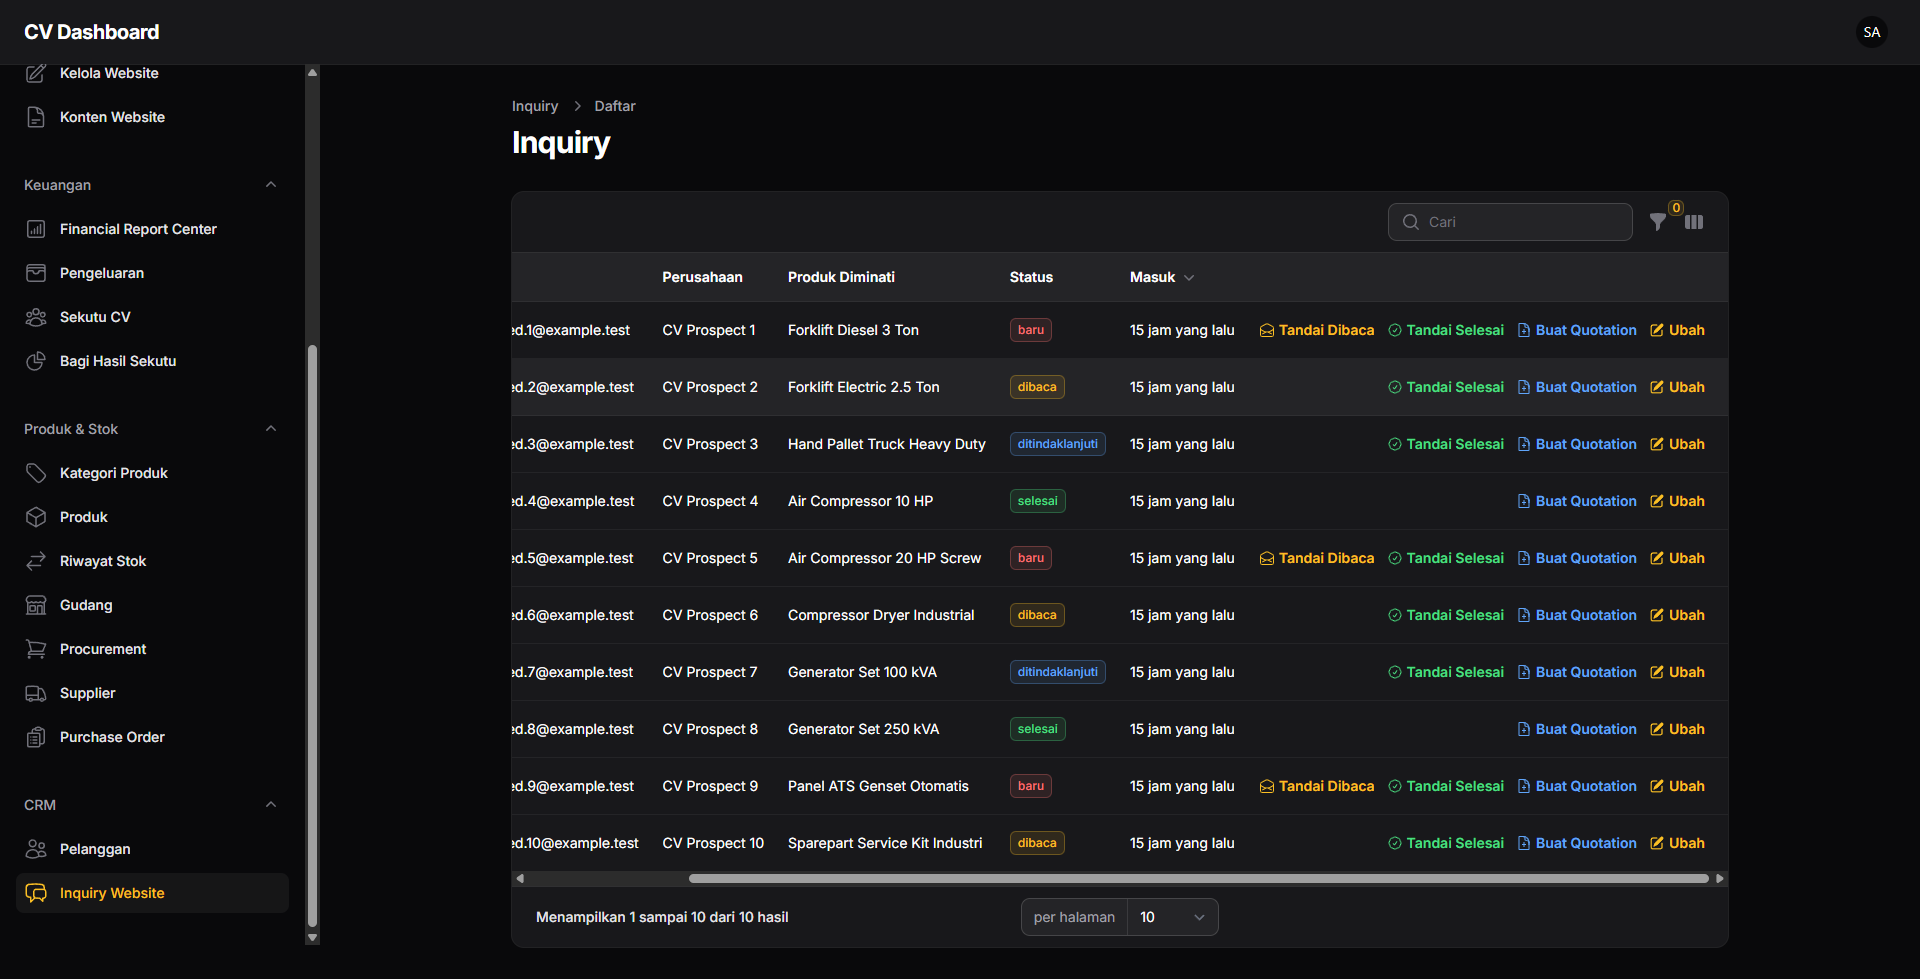Image resolution: width=1920 pixels, height=979 pixels.
Task: Collapse the Produk & Stok section
Action: [x=271, y=429]
